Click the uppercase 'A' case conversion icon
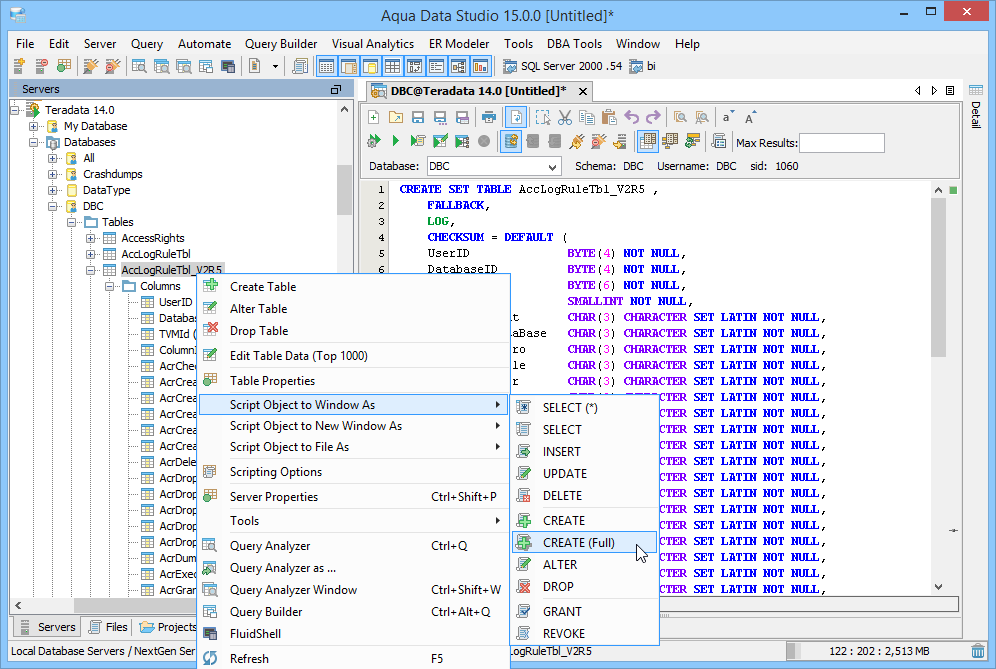The image size is (996, 669). coord(750,118)
